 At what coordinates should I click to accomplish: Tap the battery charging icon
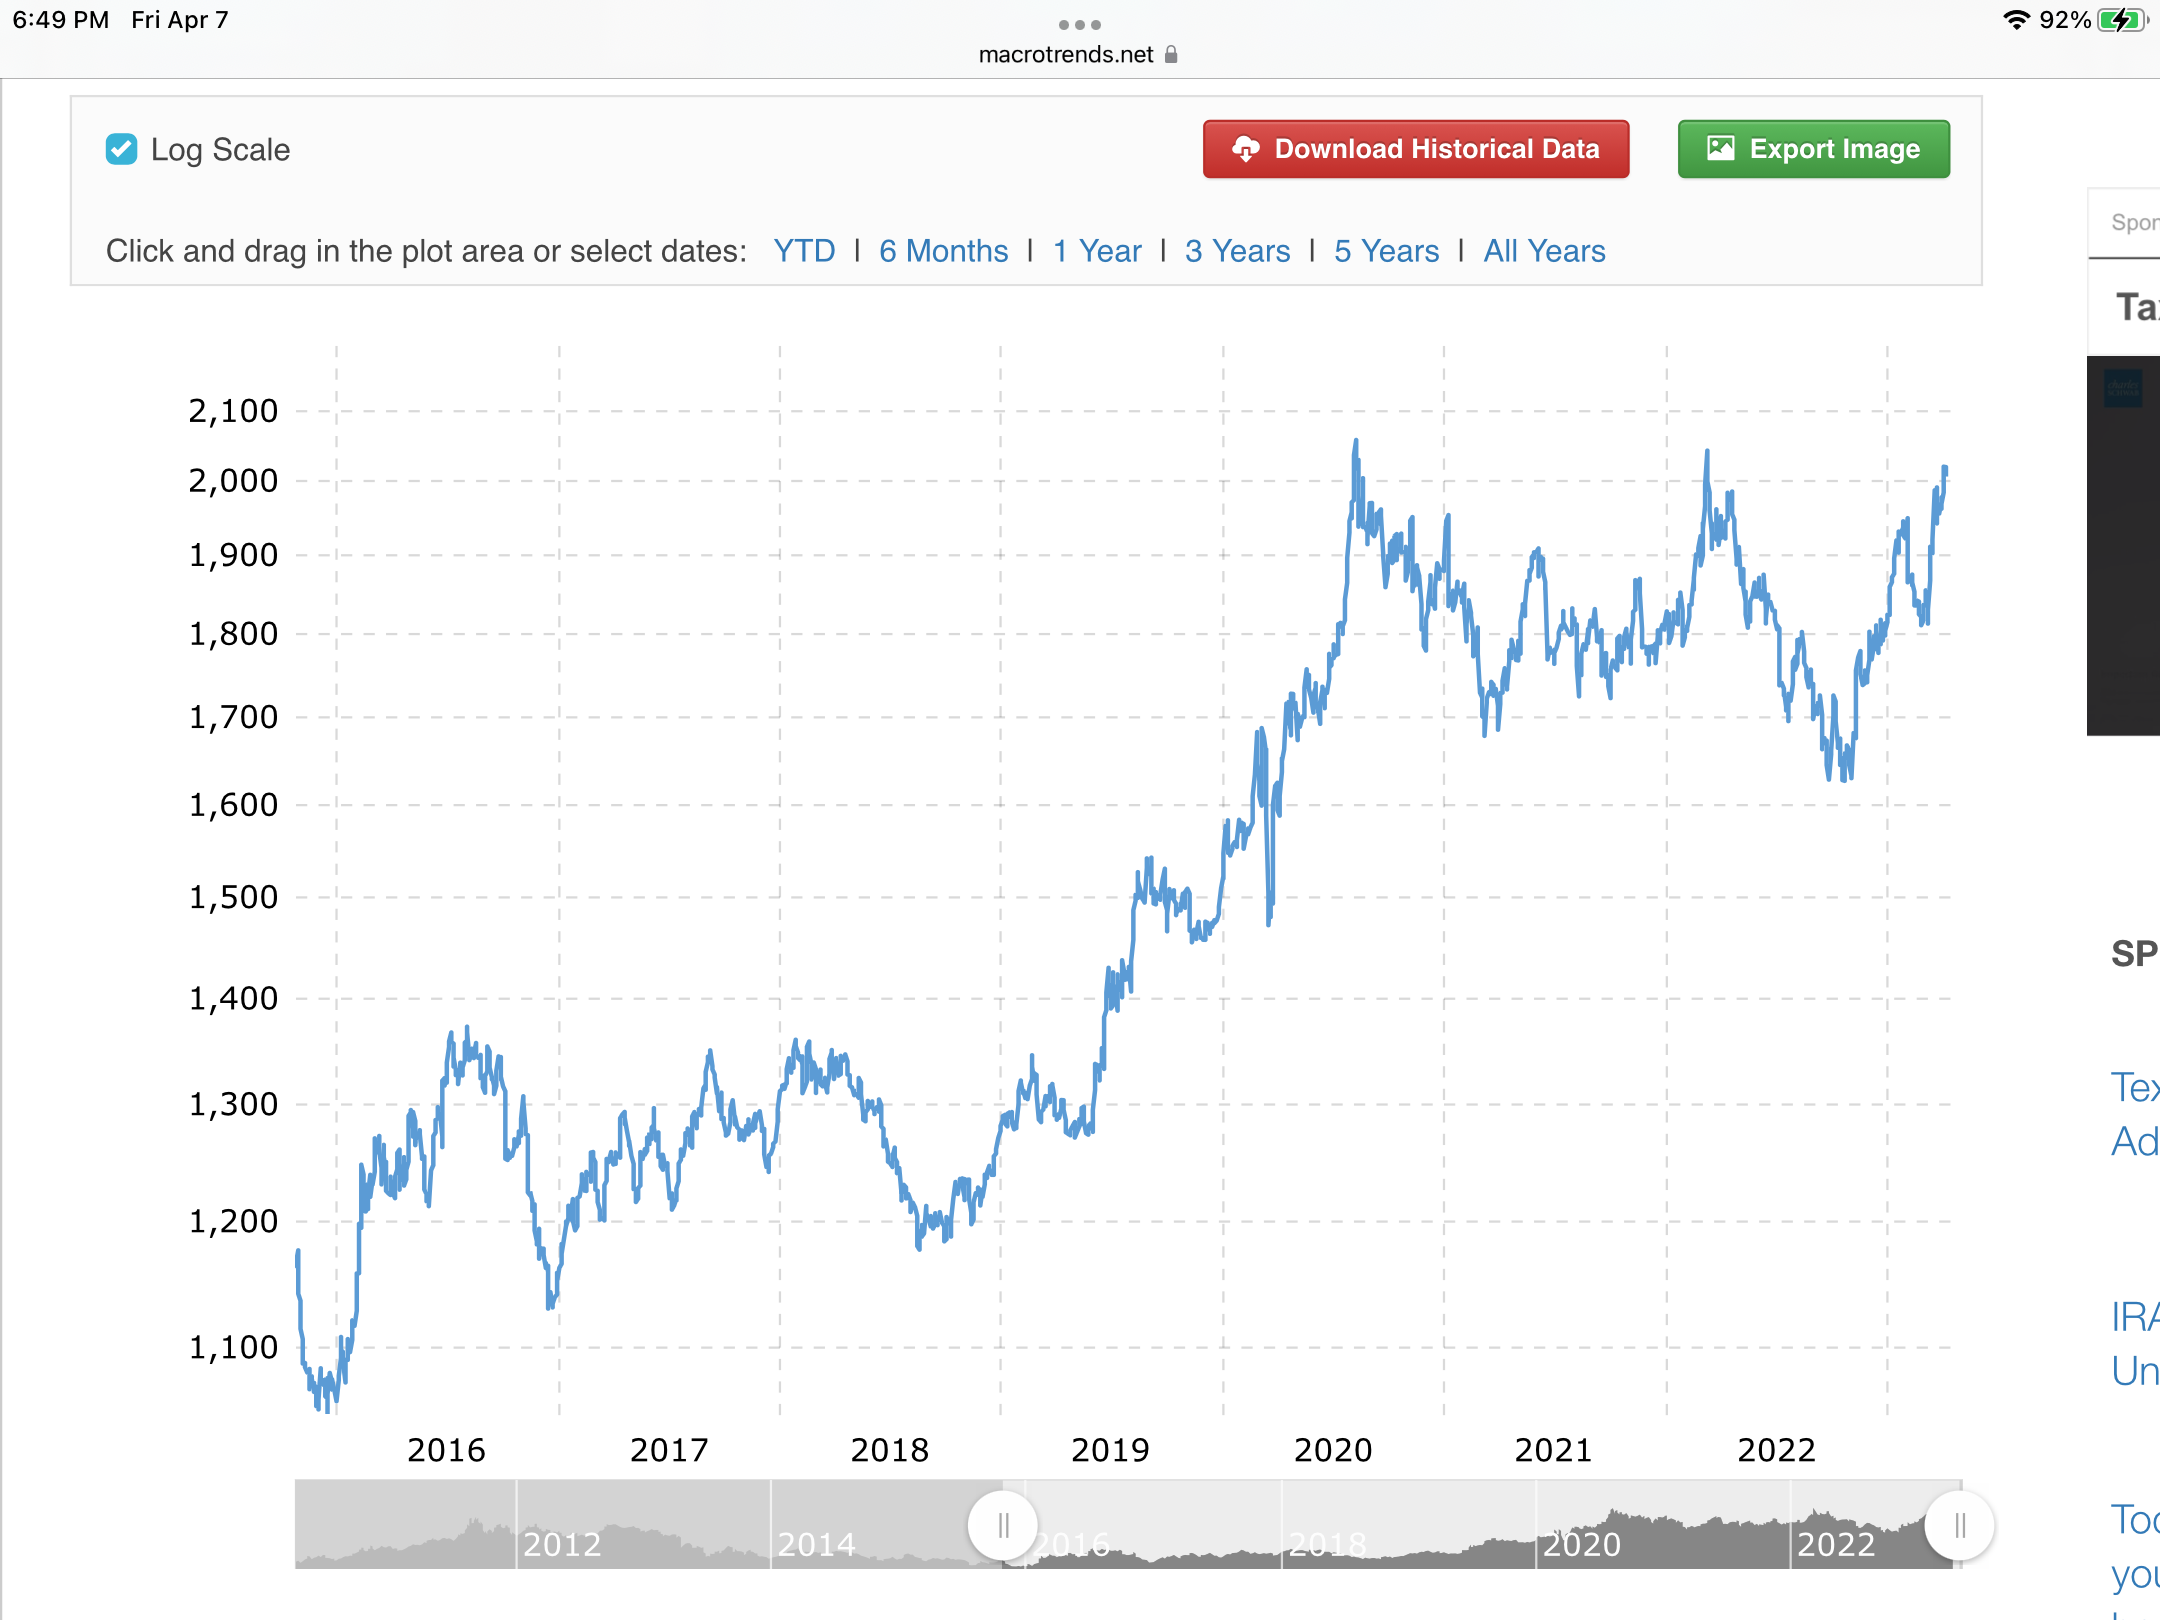[x=2122, y=20]
